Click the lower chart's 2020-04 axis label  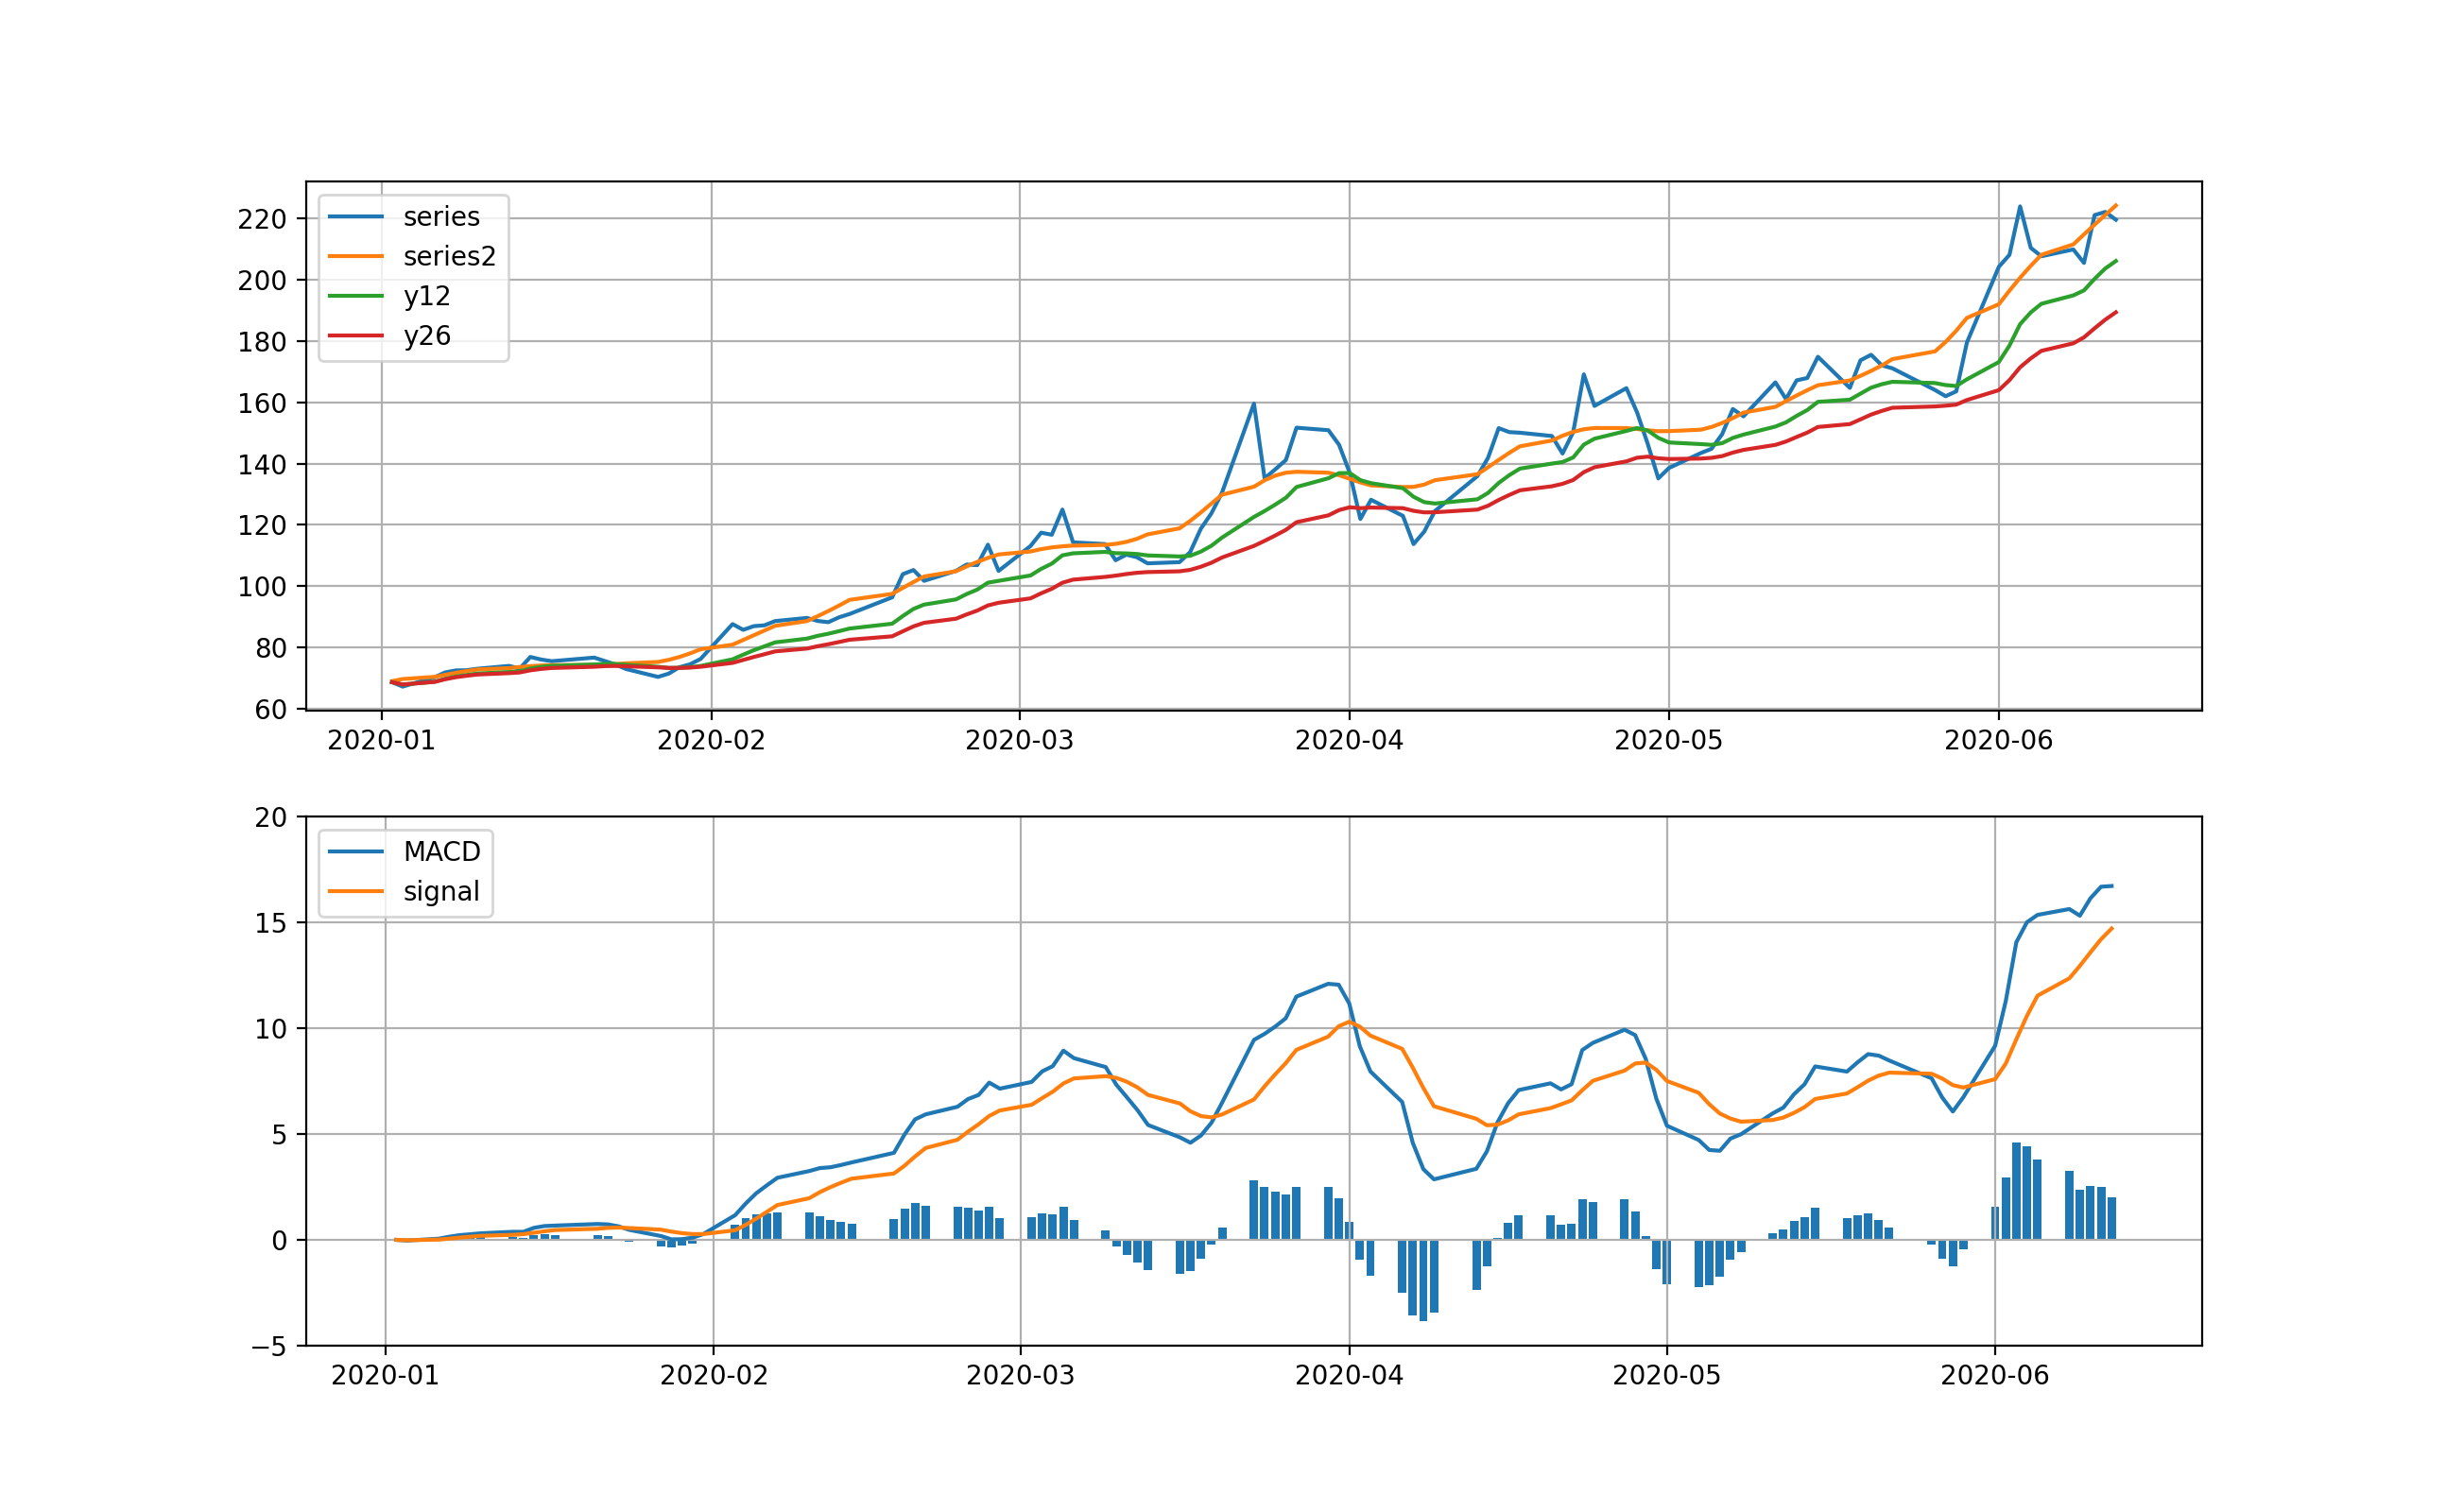[x=1349, y=1376]
